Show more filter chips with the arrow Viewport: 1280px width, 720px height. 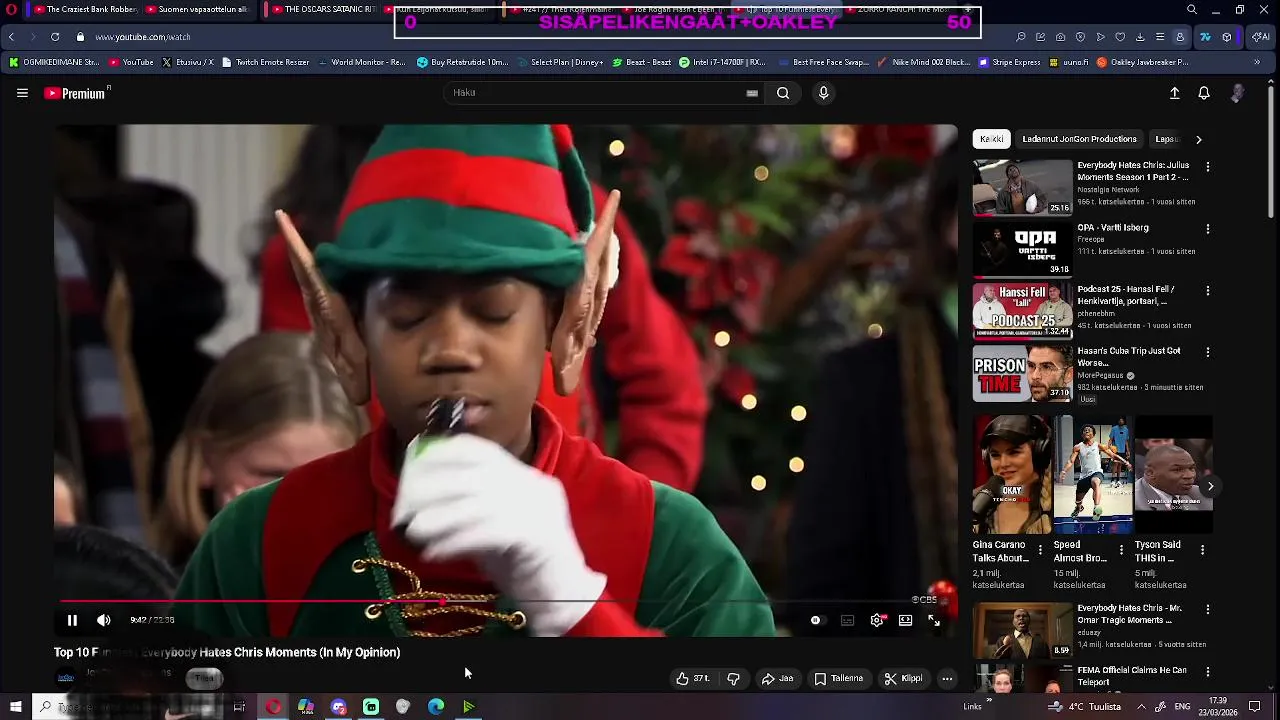coord(1199,139)
